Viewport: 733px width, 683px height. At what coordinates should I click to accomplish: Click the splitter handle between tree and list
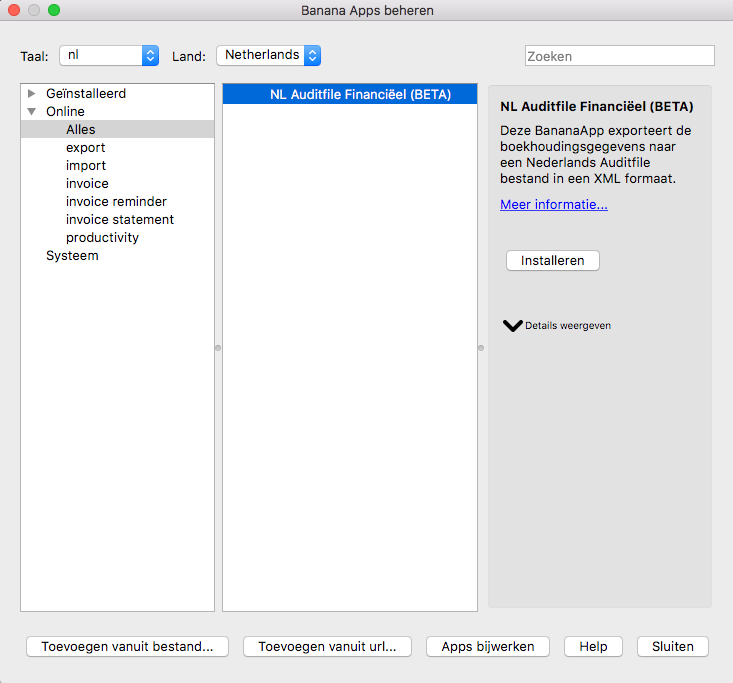218,348
